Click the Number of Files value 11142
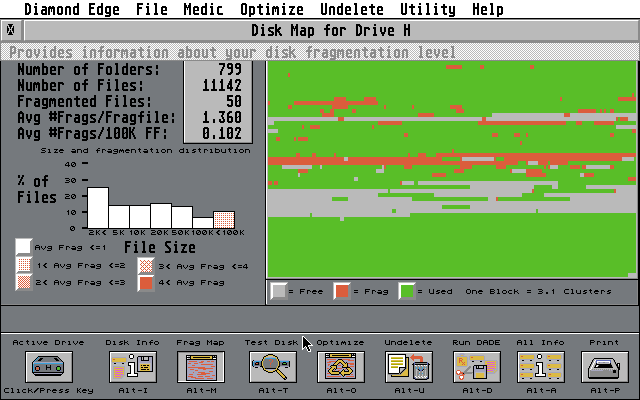Image resolution: width=640 pixels, height=400 pixels. pyautogui.click(x=222, y=85)
